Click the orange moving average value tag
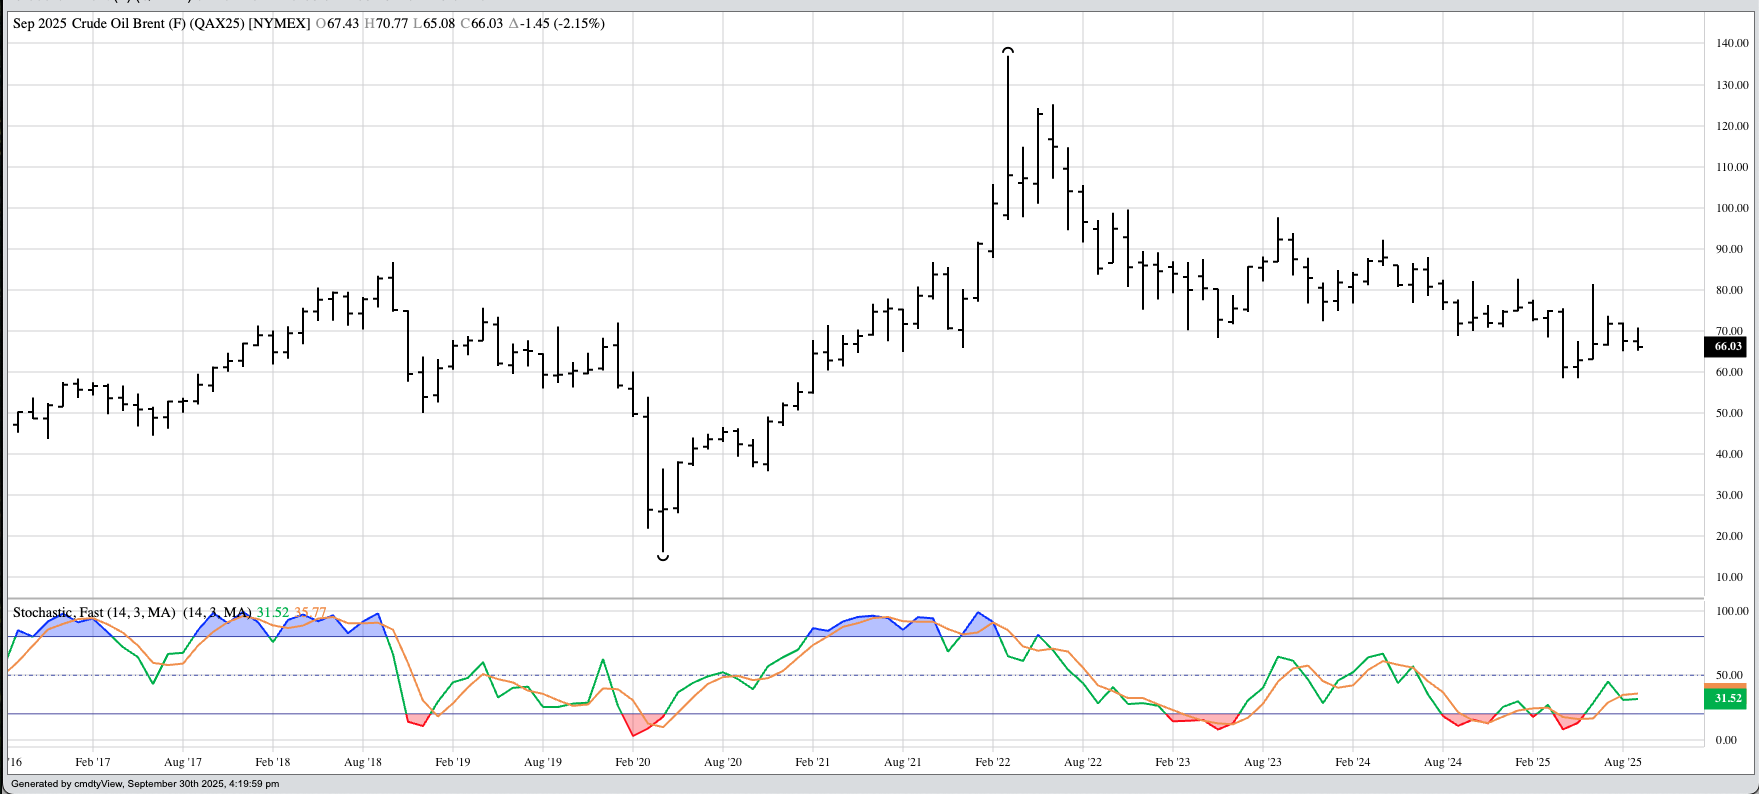The width and height of the screenshot is (1759, 794). pos(1726,686)
